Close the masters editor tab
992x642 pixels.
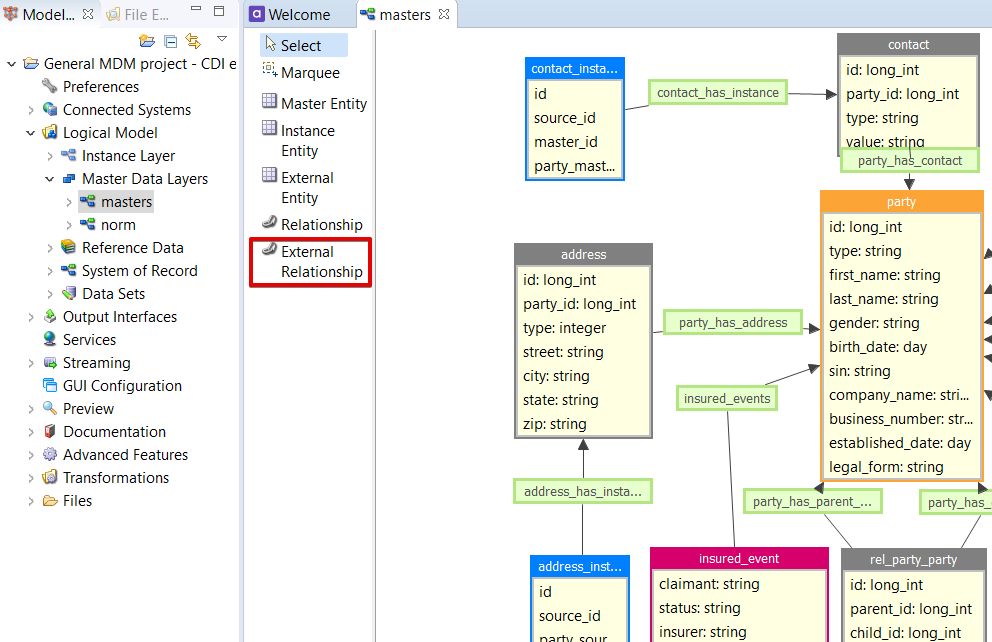pyautogui.click(x=444, y=15)
